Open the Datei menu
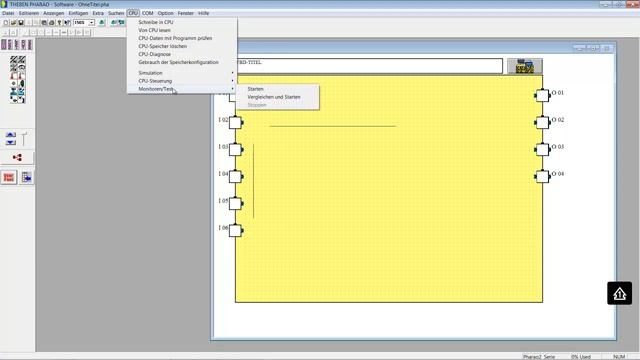640x360 pixels. [x=8, y=13]
